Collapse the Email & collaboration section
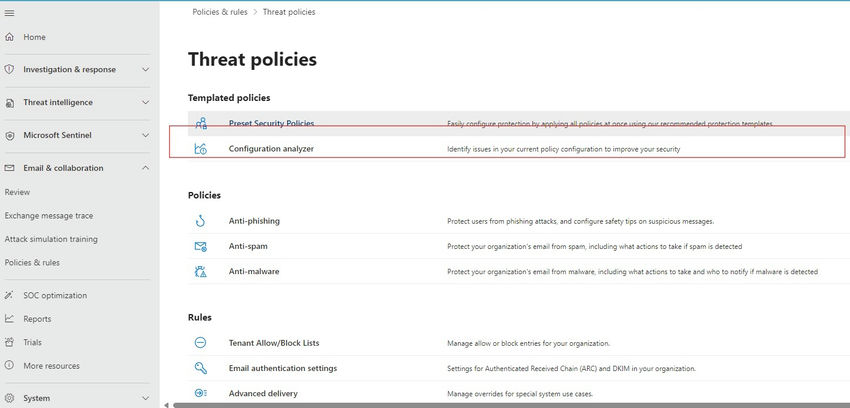The height and width of the screenshot is (408, 850). point(146,168)
